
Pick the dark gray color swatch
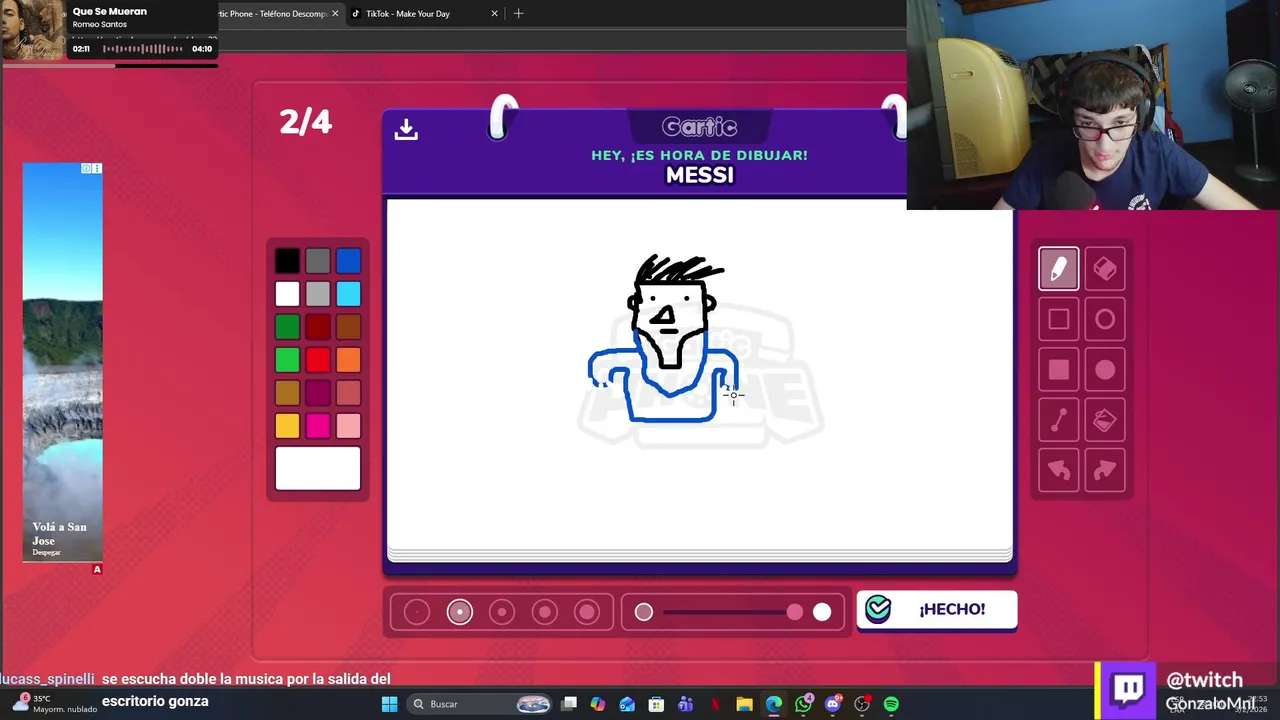[x=318, y=261]
